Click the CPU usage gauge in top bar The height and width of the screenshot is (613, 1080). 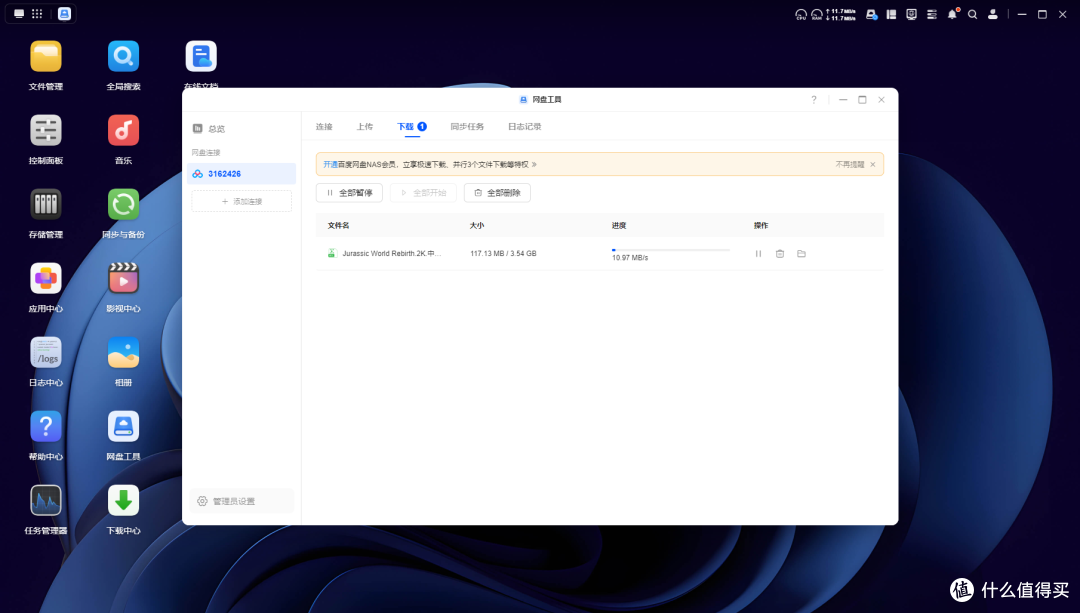(801, 14)
